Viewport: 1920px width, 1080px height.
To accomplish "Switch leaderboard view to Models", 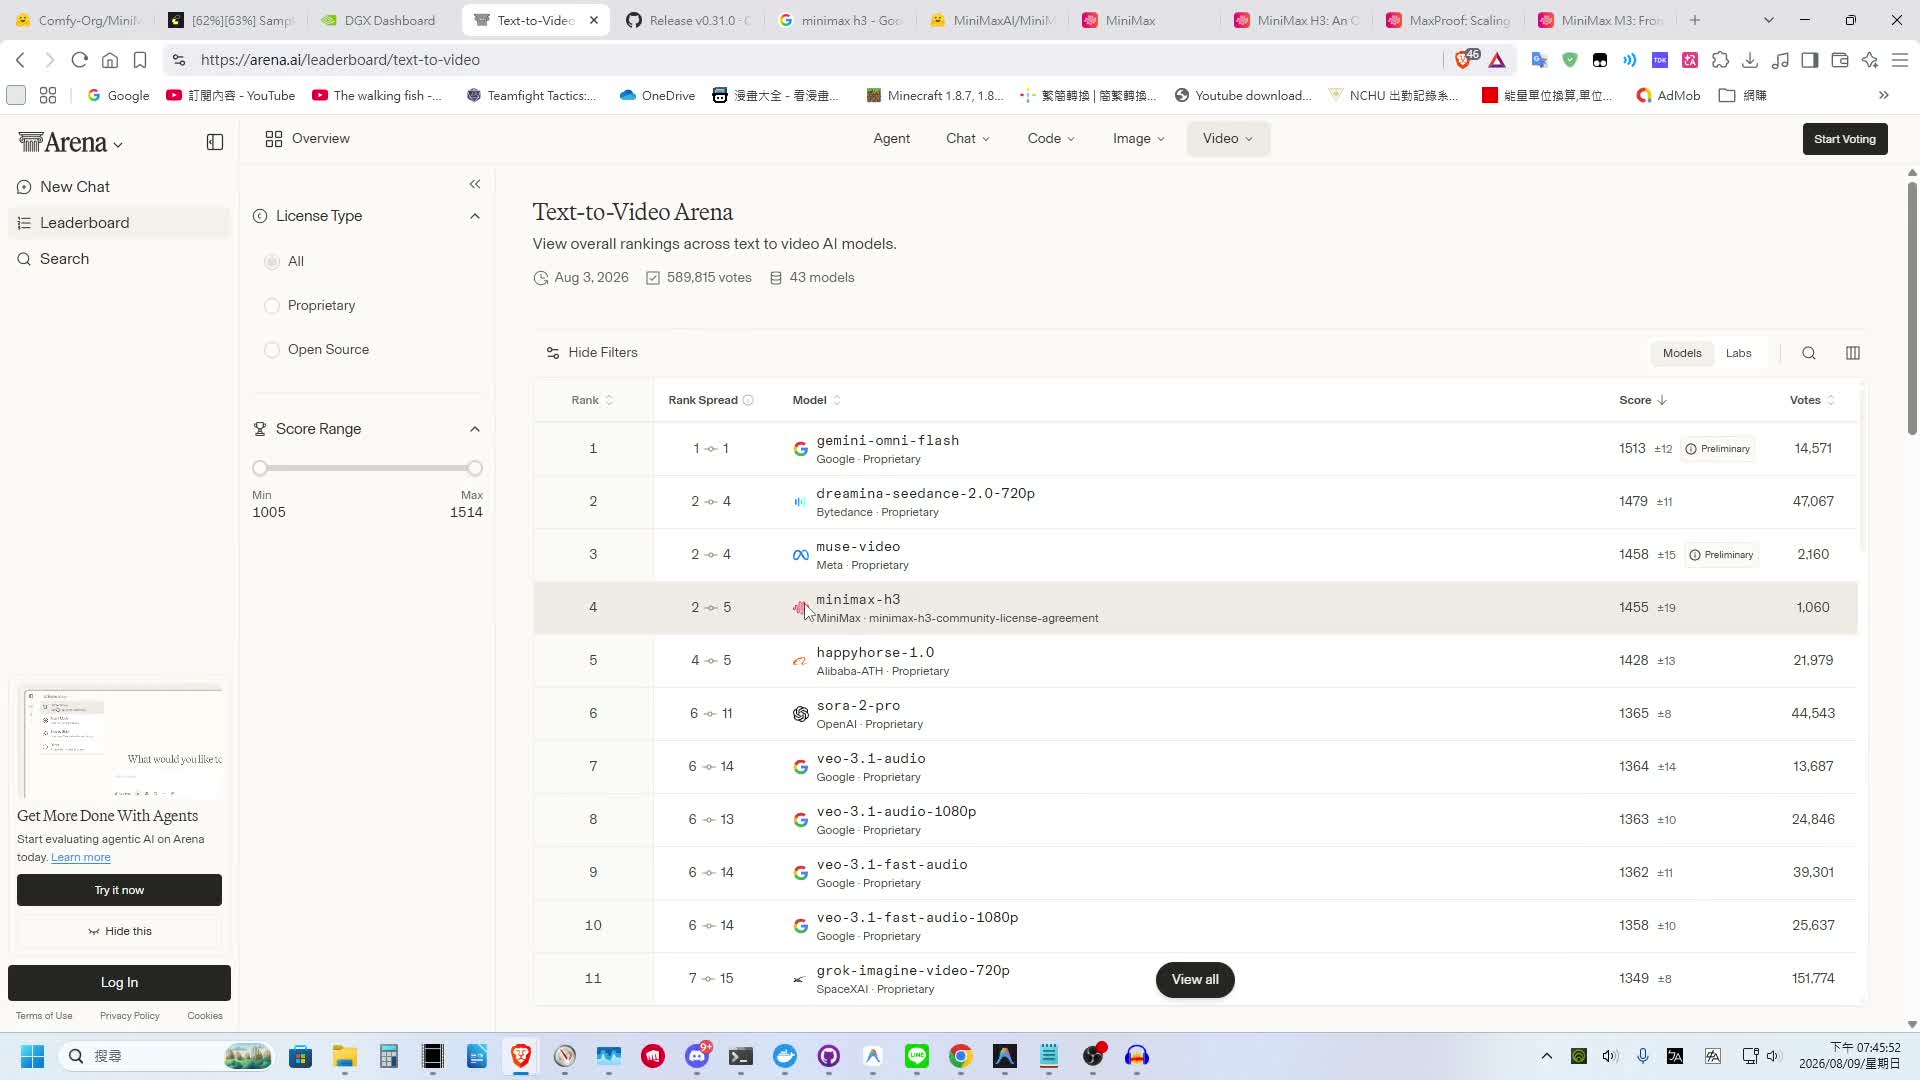I will click(x=1682, y=353).
